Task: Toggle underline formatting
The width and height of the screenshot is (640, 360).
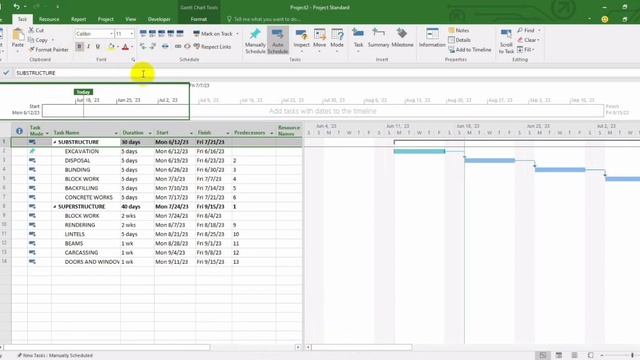Action: (98, 47)
